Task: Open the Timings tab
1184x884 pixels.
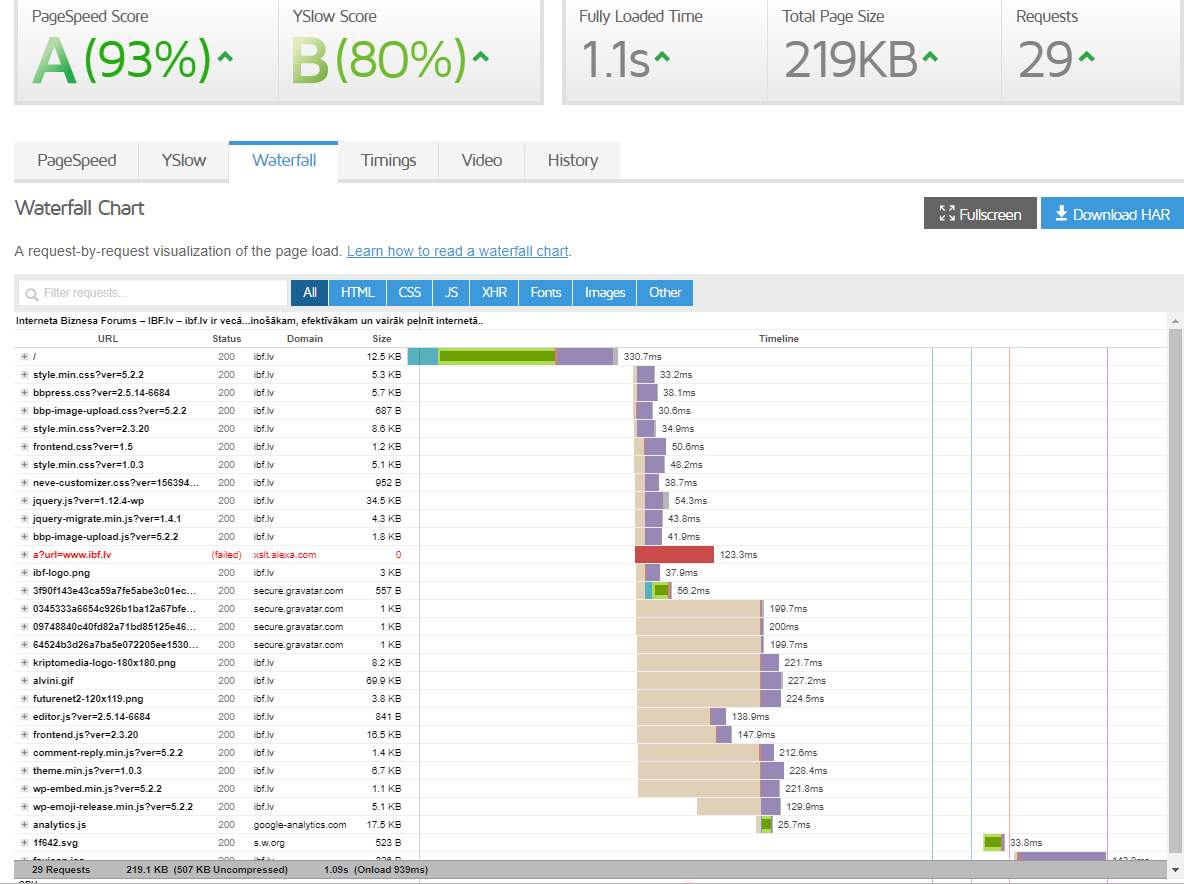Action: pyautogui.click(x=388, y=160)
